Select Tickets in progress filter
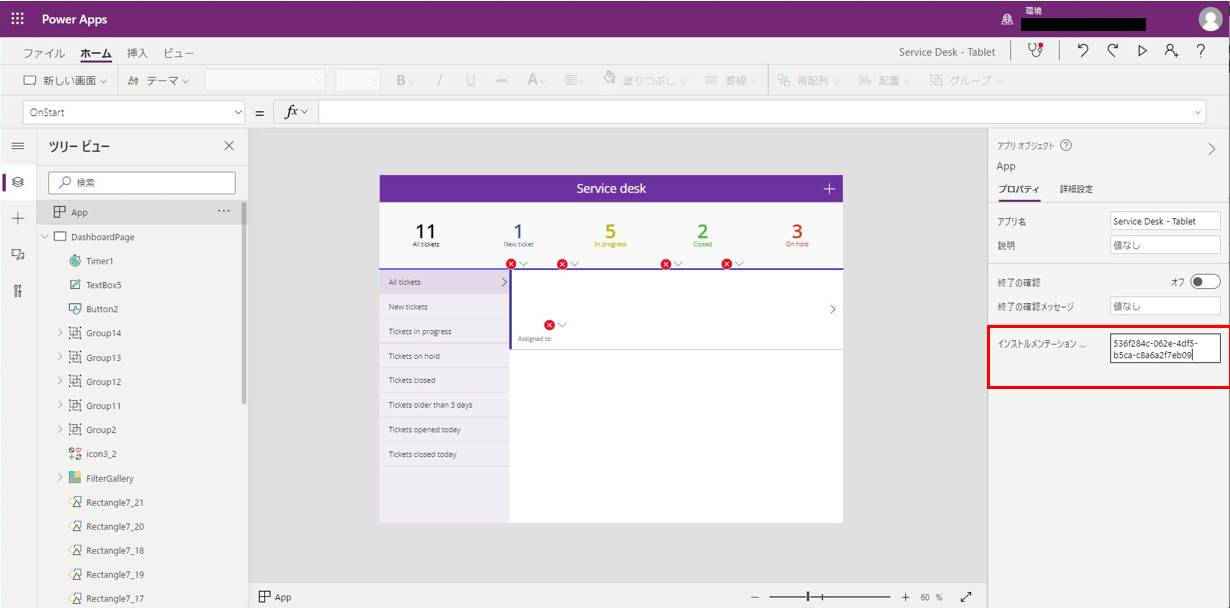1230x608 pixels. click(x=445, y=331)
